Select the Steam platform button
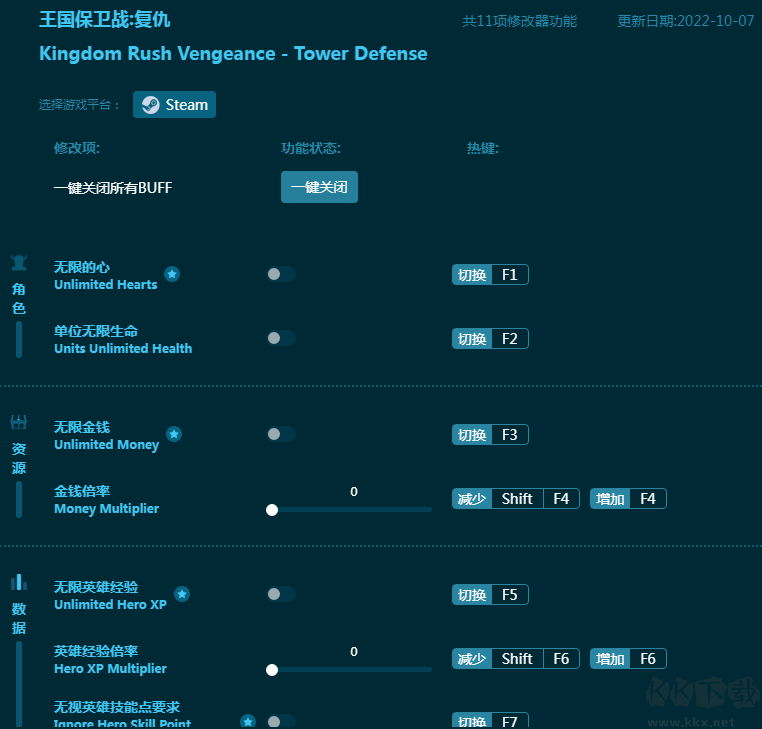 coord(174,104)
